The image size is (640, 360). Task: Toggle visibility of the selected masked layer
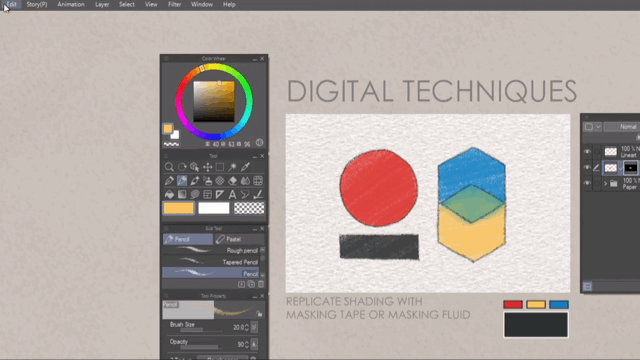tap(587, 167)
